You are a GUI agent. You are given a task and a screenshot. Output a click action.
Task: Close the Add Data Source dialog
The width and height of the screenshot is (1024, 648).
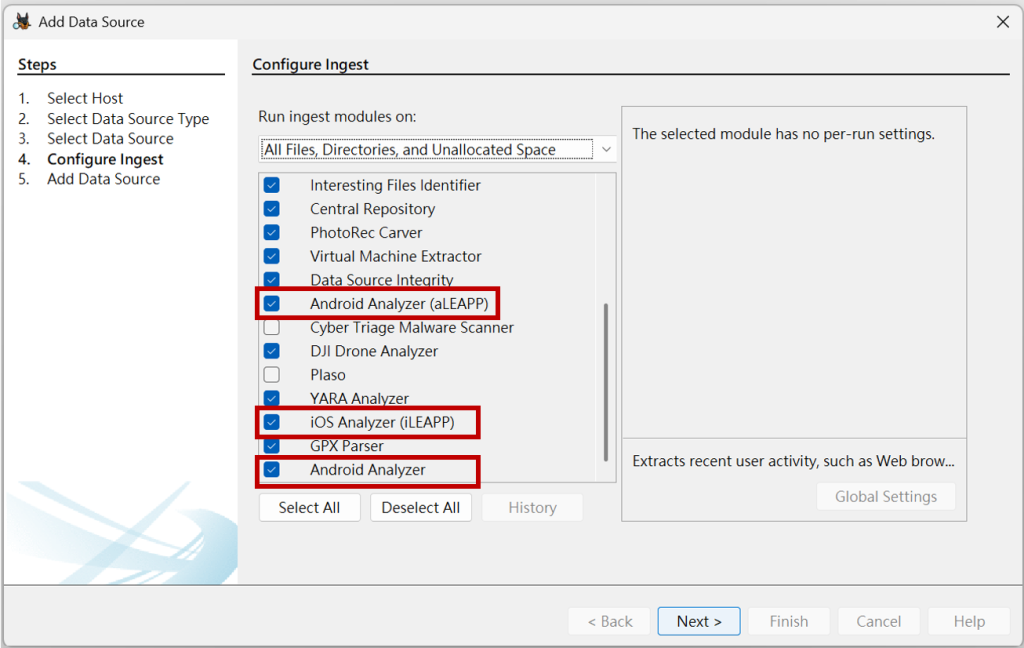pos(1003,22)
